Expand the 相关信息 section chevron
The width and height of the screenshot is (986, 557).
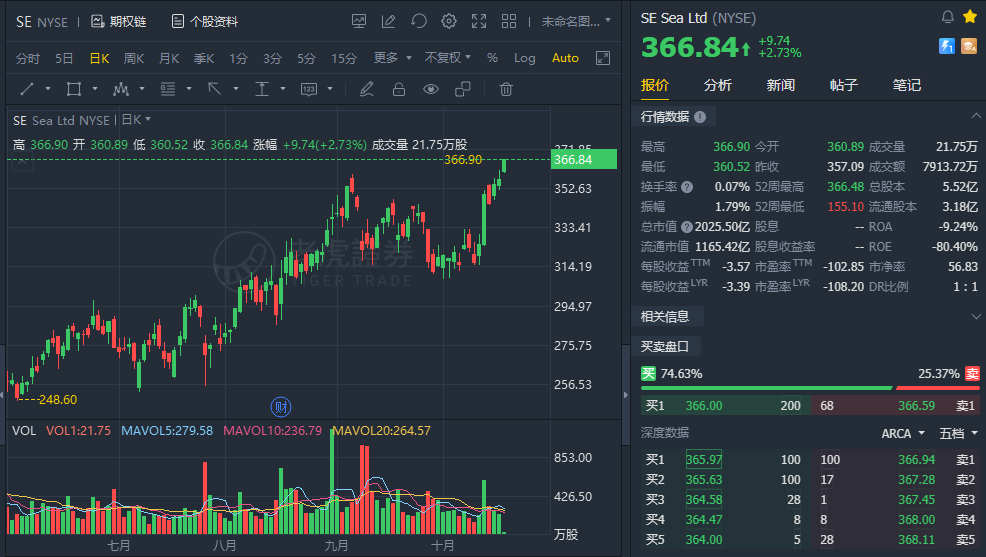coord(976,316)
